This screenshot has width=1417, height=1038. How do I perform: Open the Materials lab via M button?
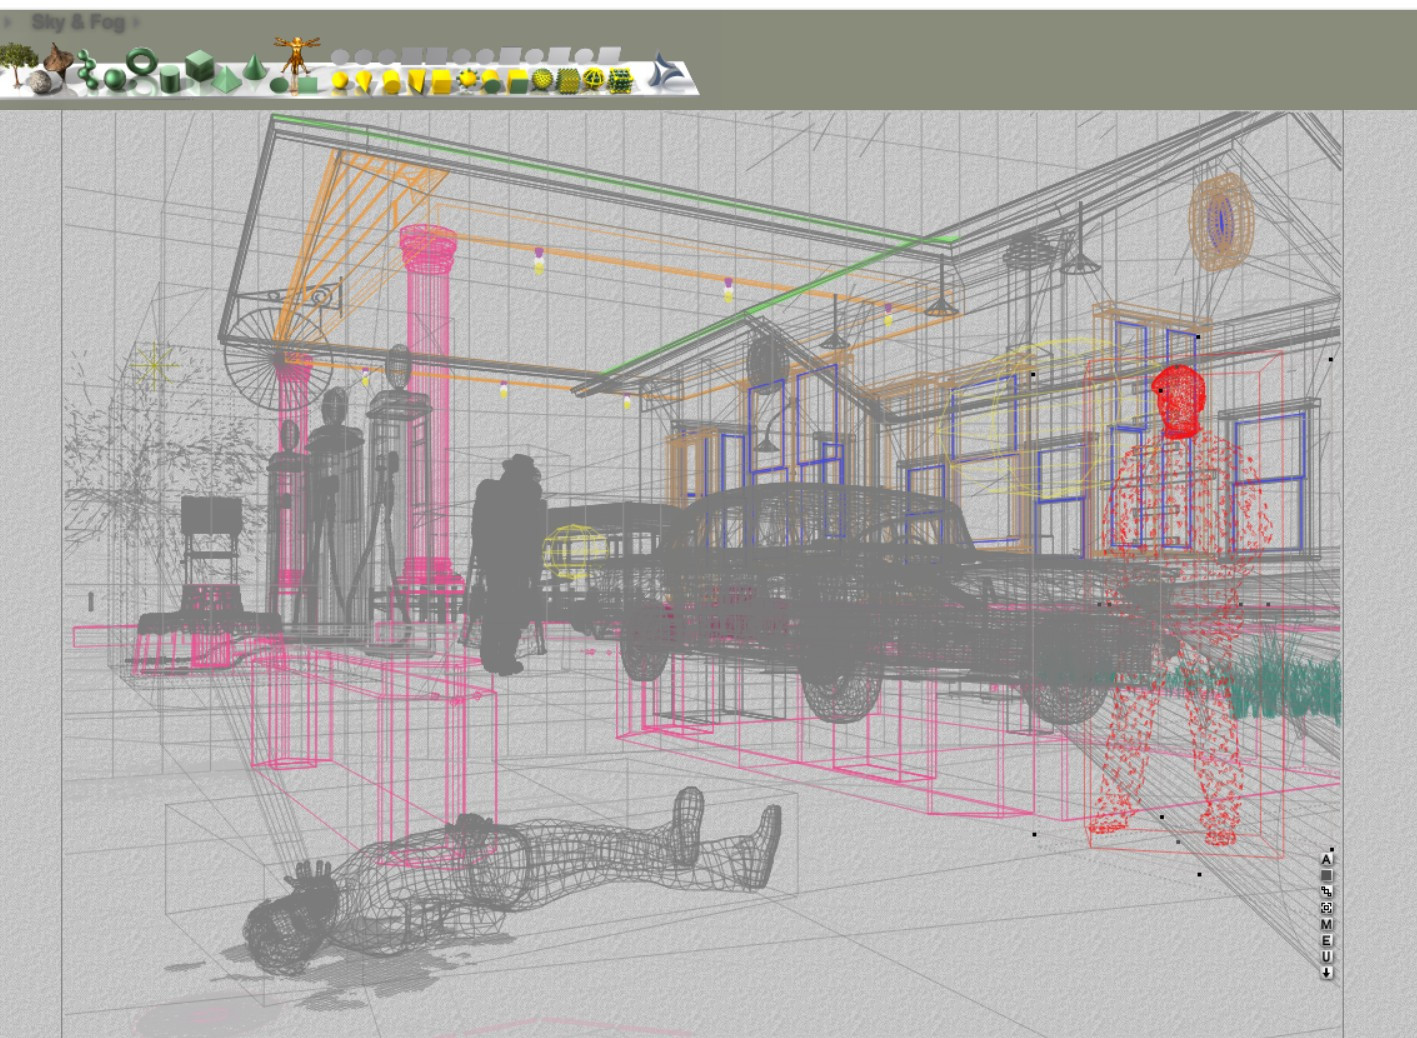point(1326,924)
